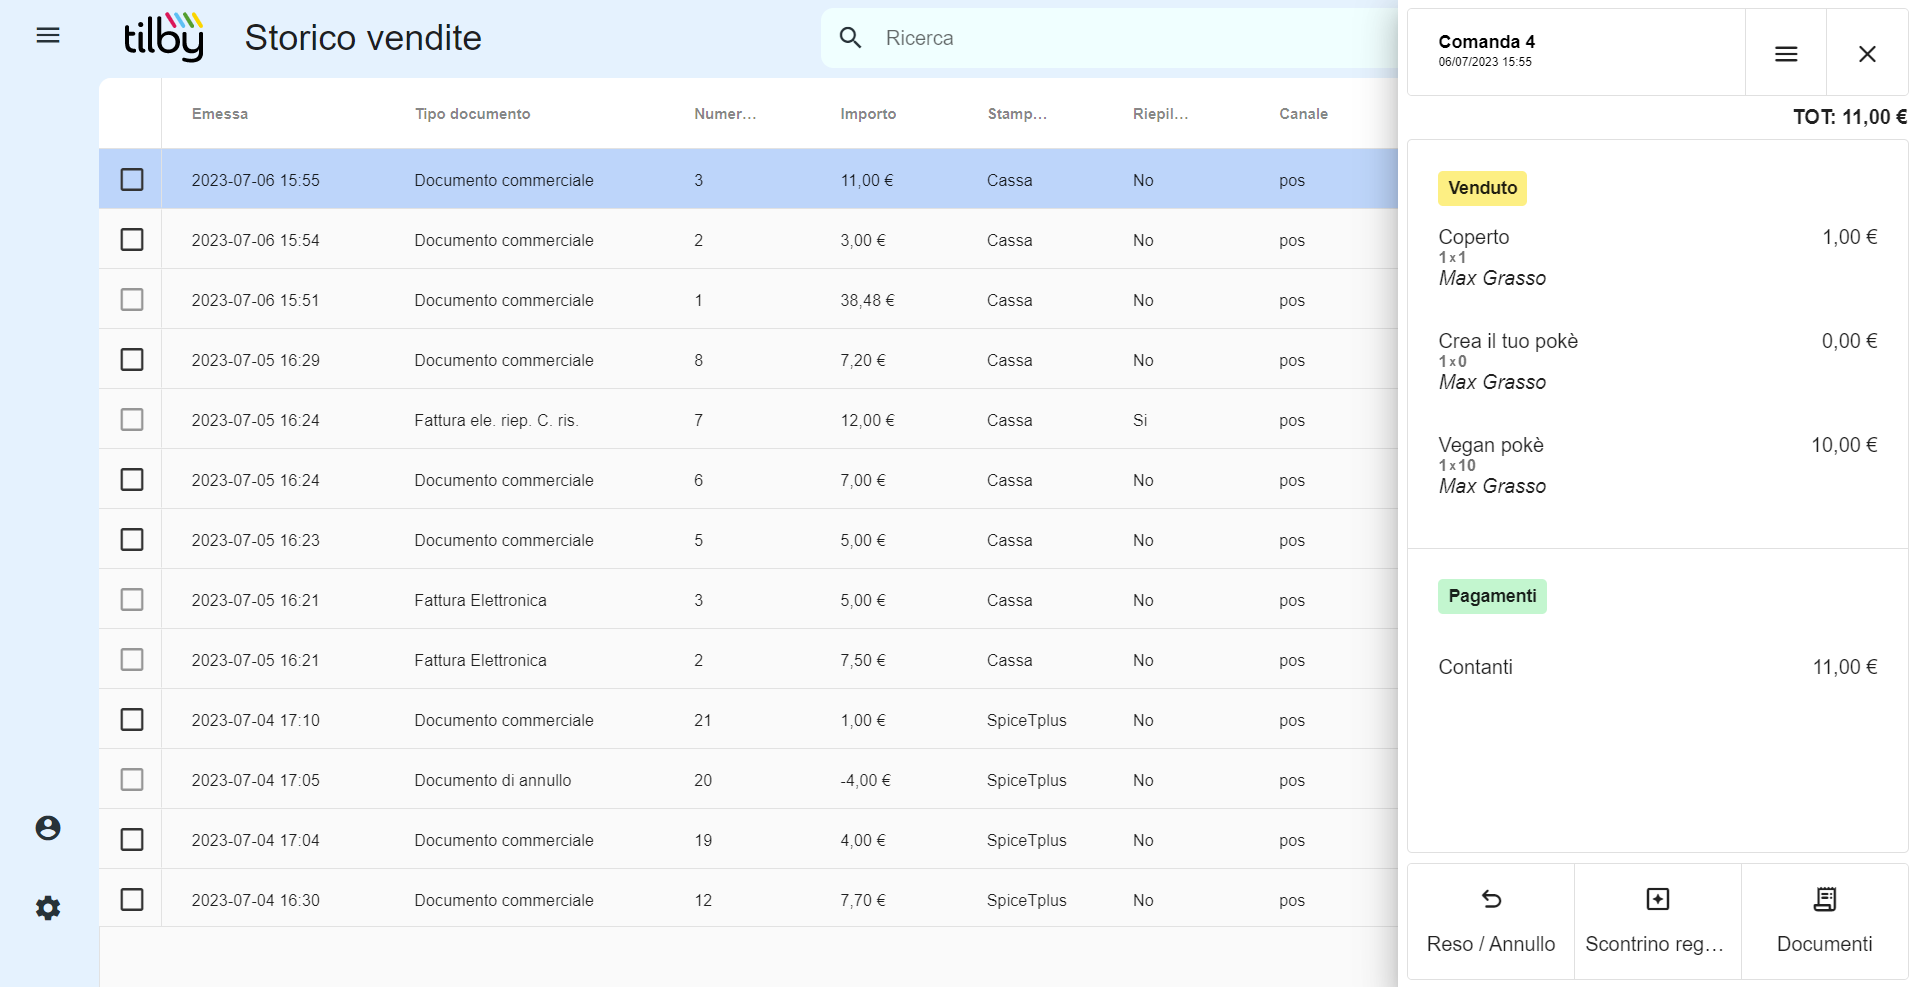Check the box for 2023-07-06 15:55 row

132,179
